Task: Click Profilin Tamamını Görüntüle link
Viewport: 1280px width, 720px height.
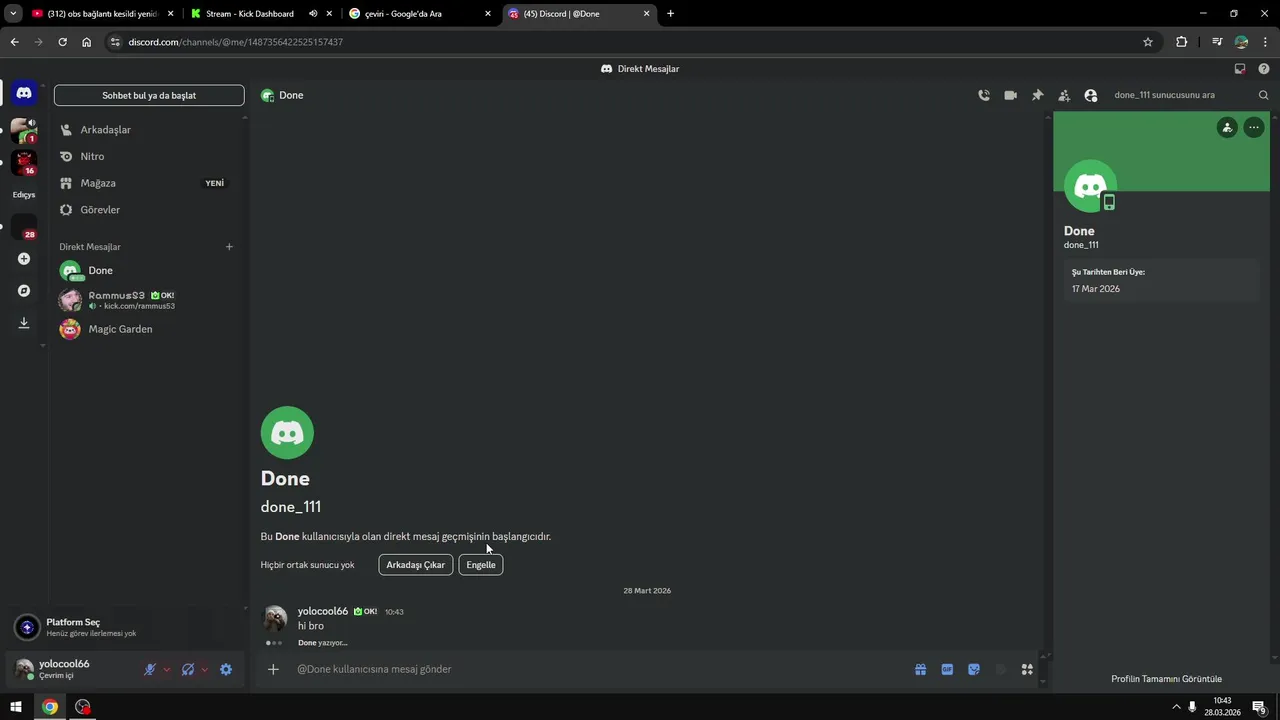Action: (1166, 679)
